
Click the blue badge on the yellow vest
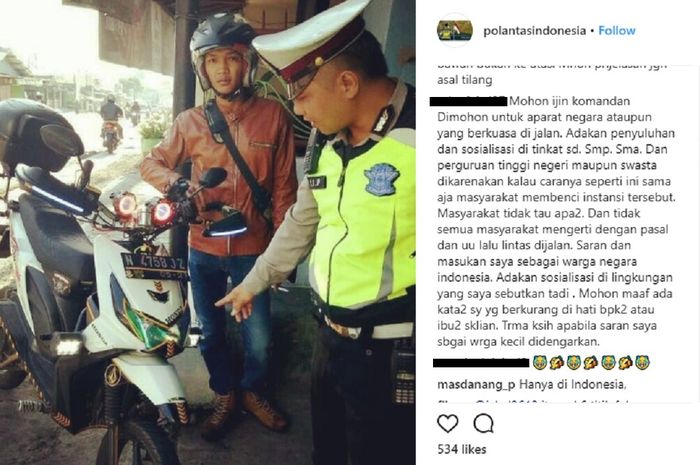pyautogui.click(x=381, y=179)
